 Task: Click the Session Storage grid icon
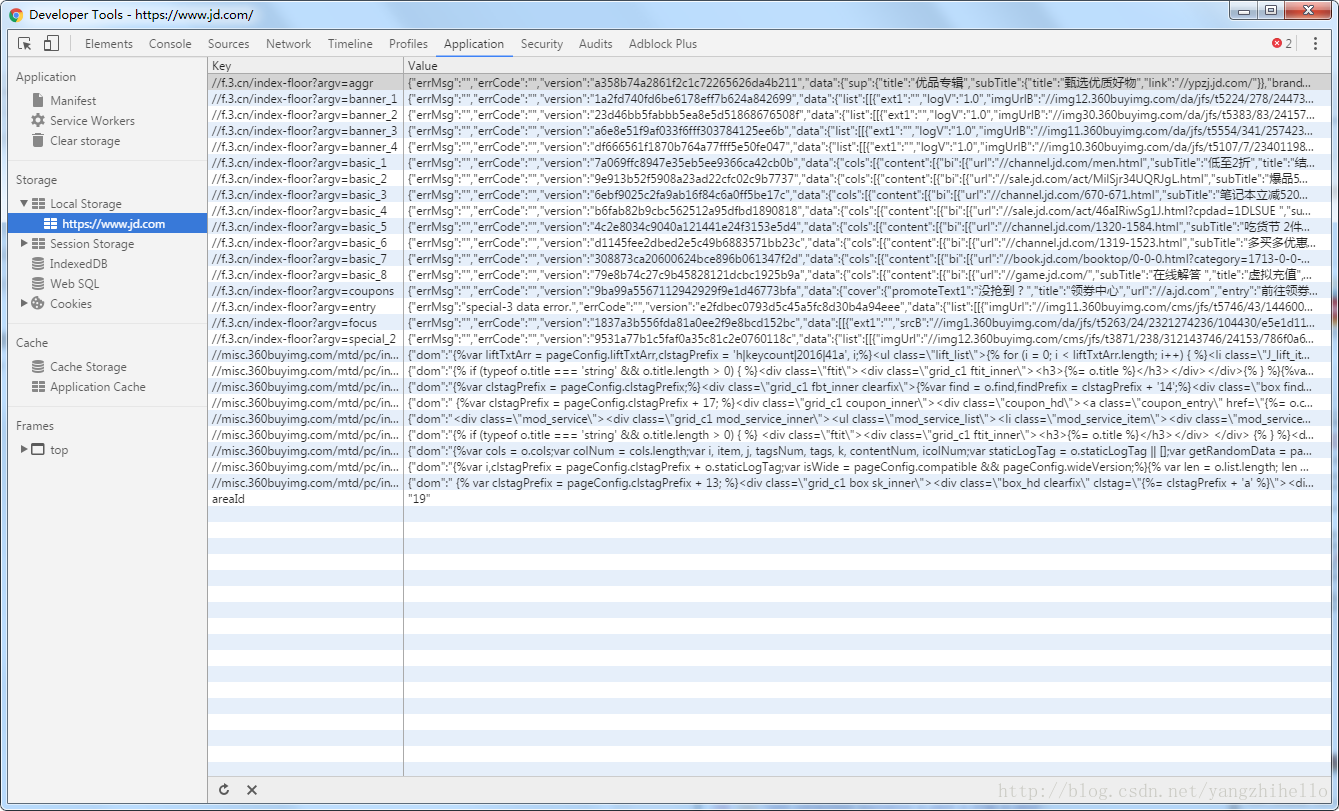coord(38,244)
